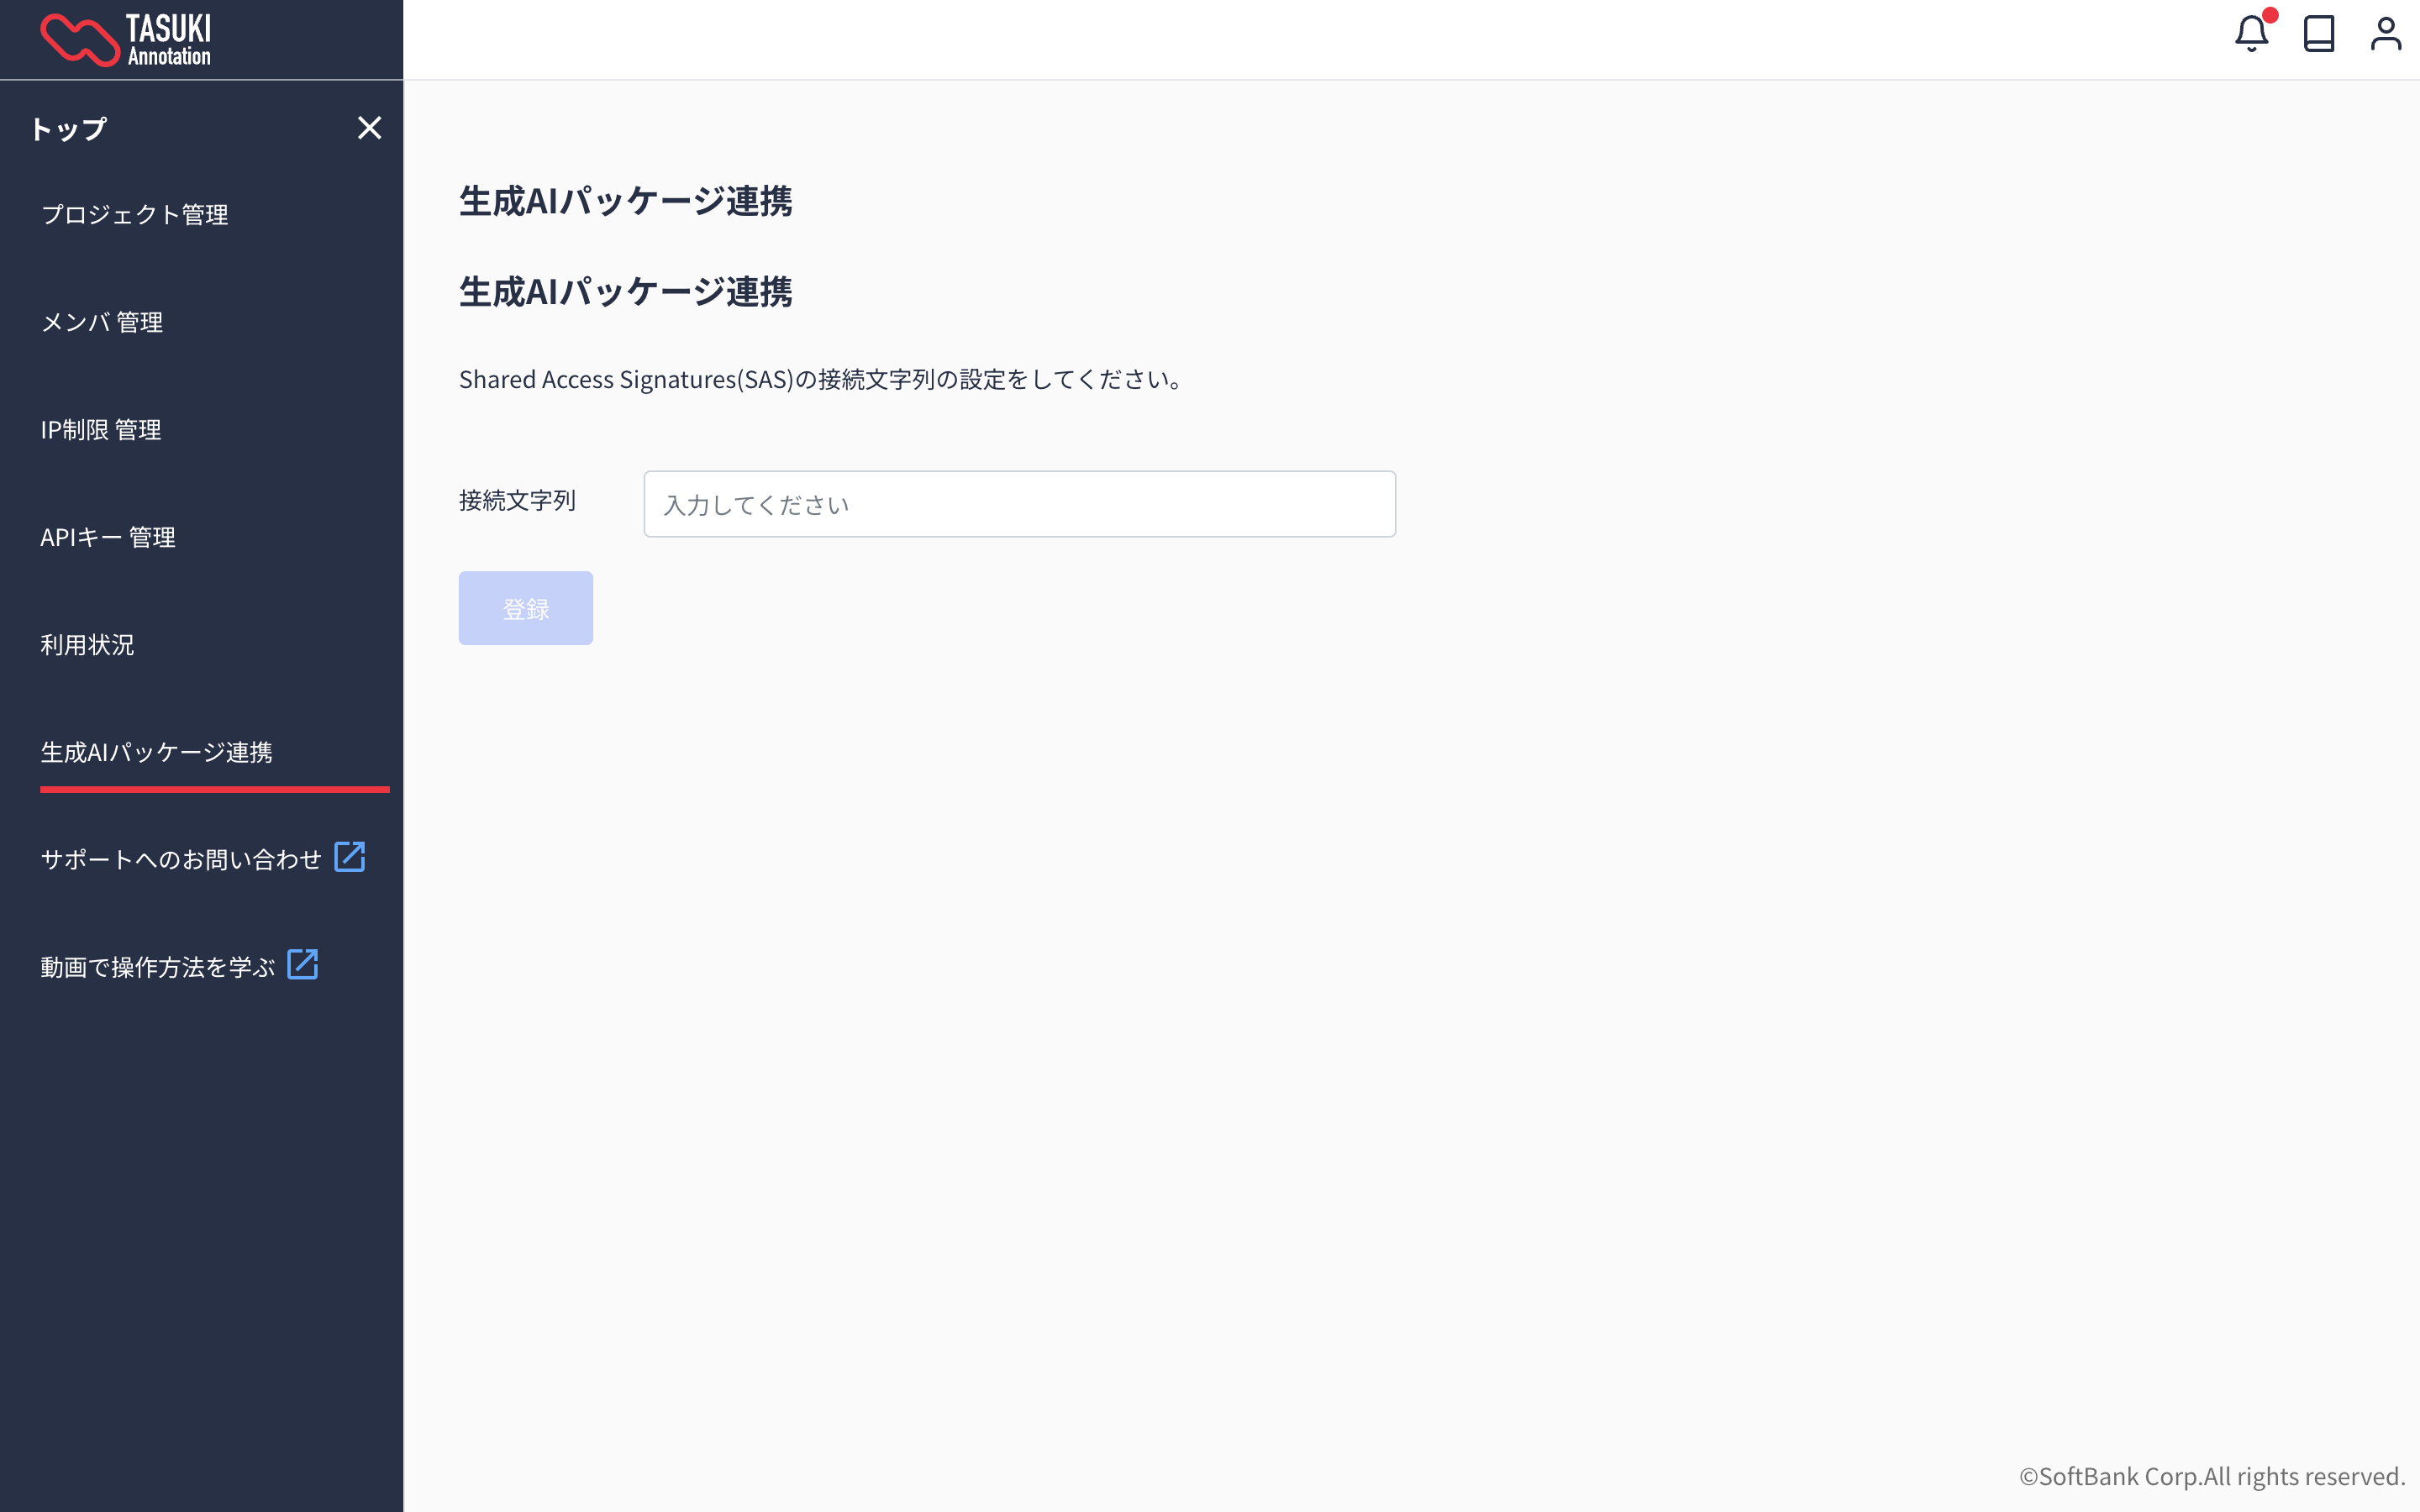Click the TASUKI Annotation logo
The image size is (2420, 1512).
tap(126, 40)
